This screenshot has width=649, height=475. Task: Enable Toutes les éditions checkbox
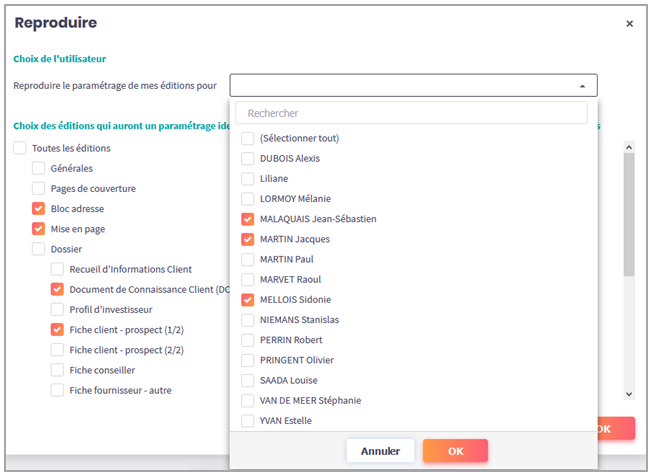click(x=20, y=148)
